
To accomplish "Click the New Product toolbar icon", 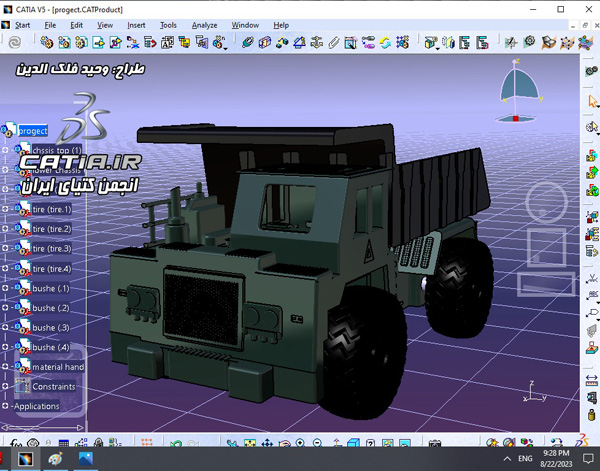I will (64, 42).
